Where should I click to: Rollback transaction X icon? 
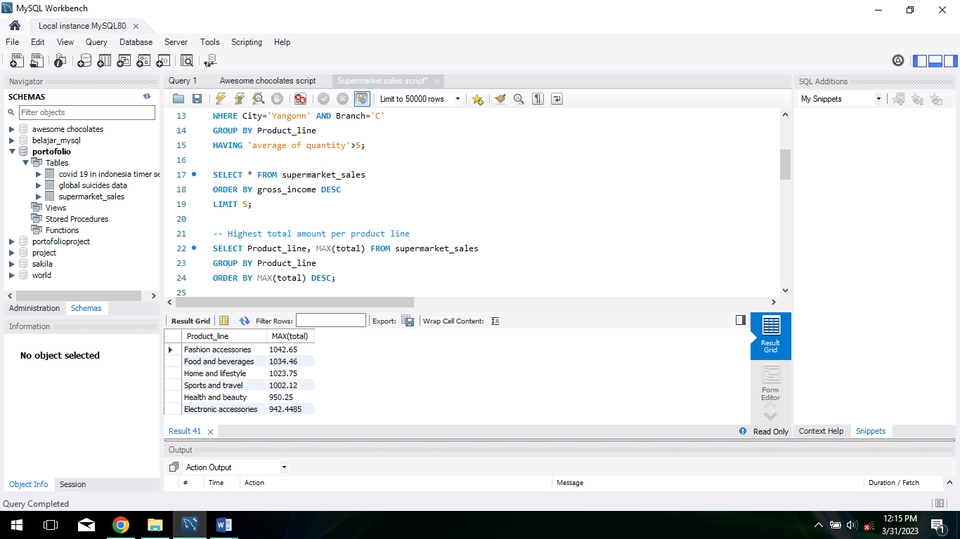coord(342,99)
